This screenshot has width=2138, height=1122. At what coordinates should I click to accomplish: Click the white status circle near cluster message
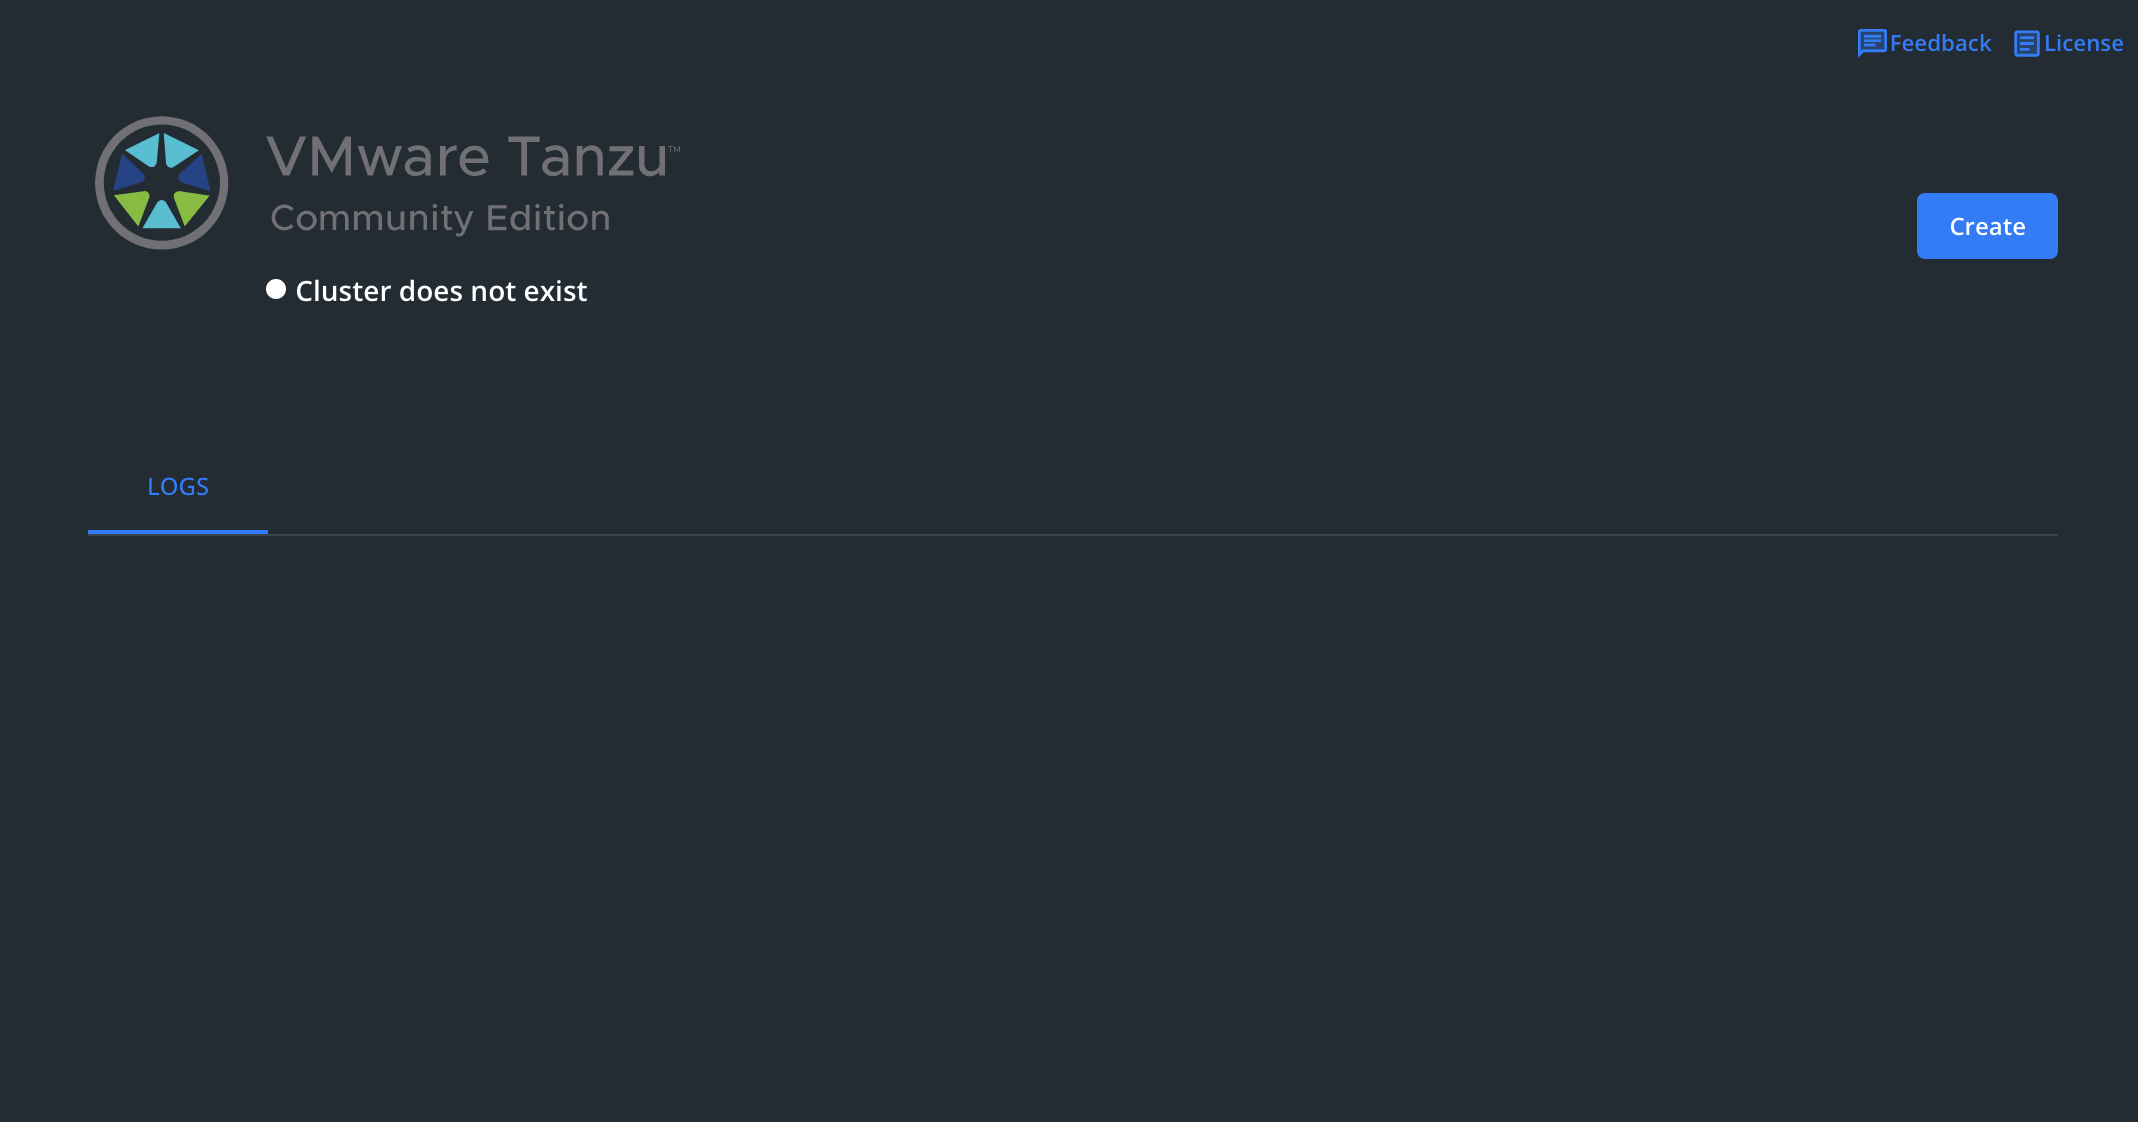(276, 289)
